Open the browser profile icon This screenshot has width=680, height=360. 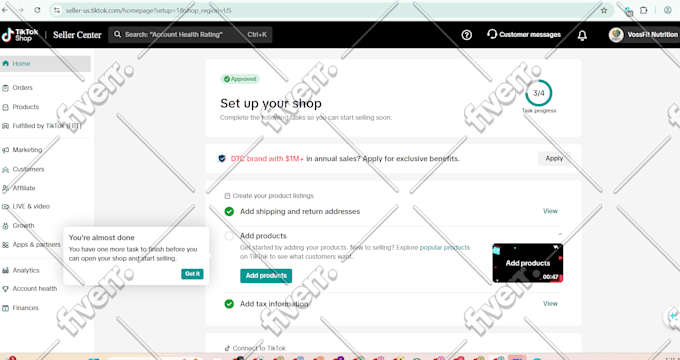coord(667,10)
